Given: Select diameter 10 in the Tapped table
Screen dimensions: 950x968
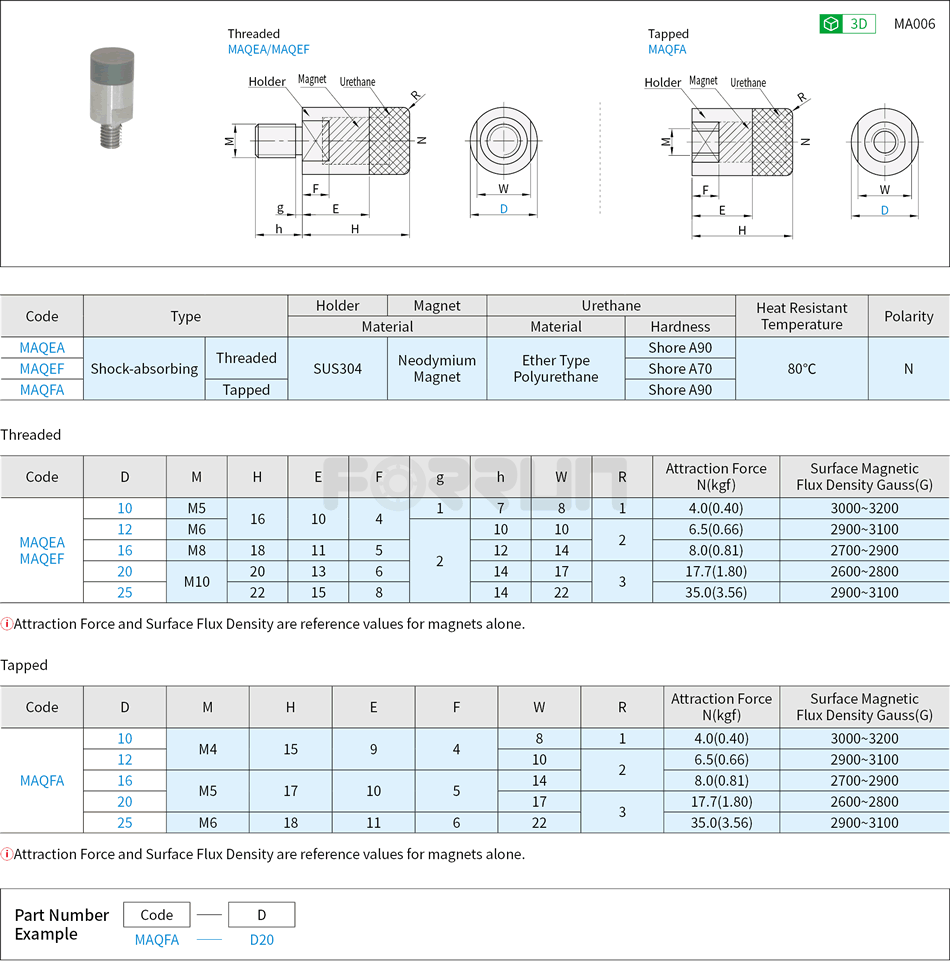Looking at the screenshot, I should coord(125,738).
